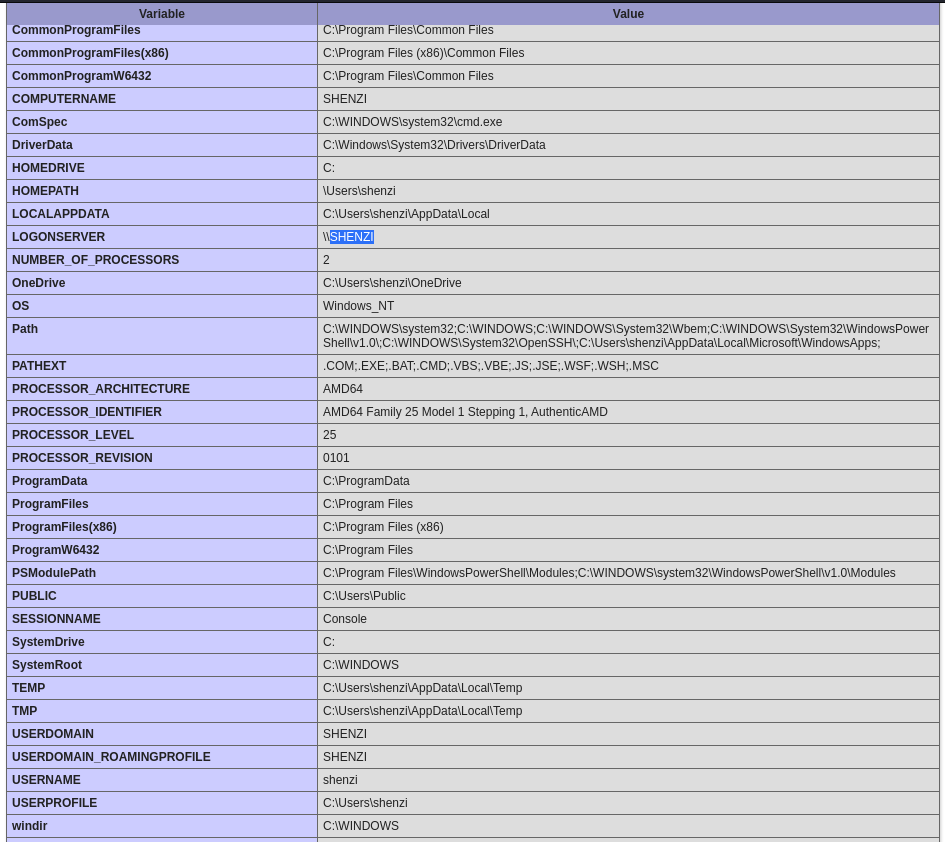Select the value 2 for NUMBER_OF_PROCESSORS

tap(326, 260)
